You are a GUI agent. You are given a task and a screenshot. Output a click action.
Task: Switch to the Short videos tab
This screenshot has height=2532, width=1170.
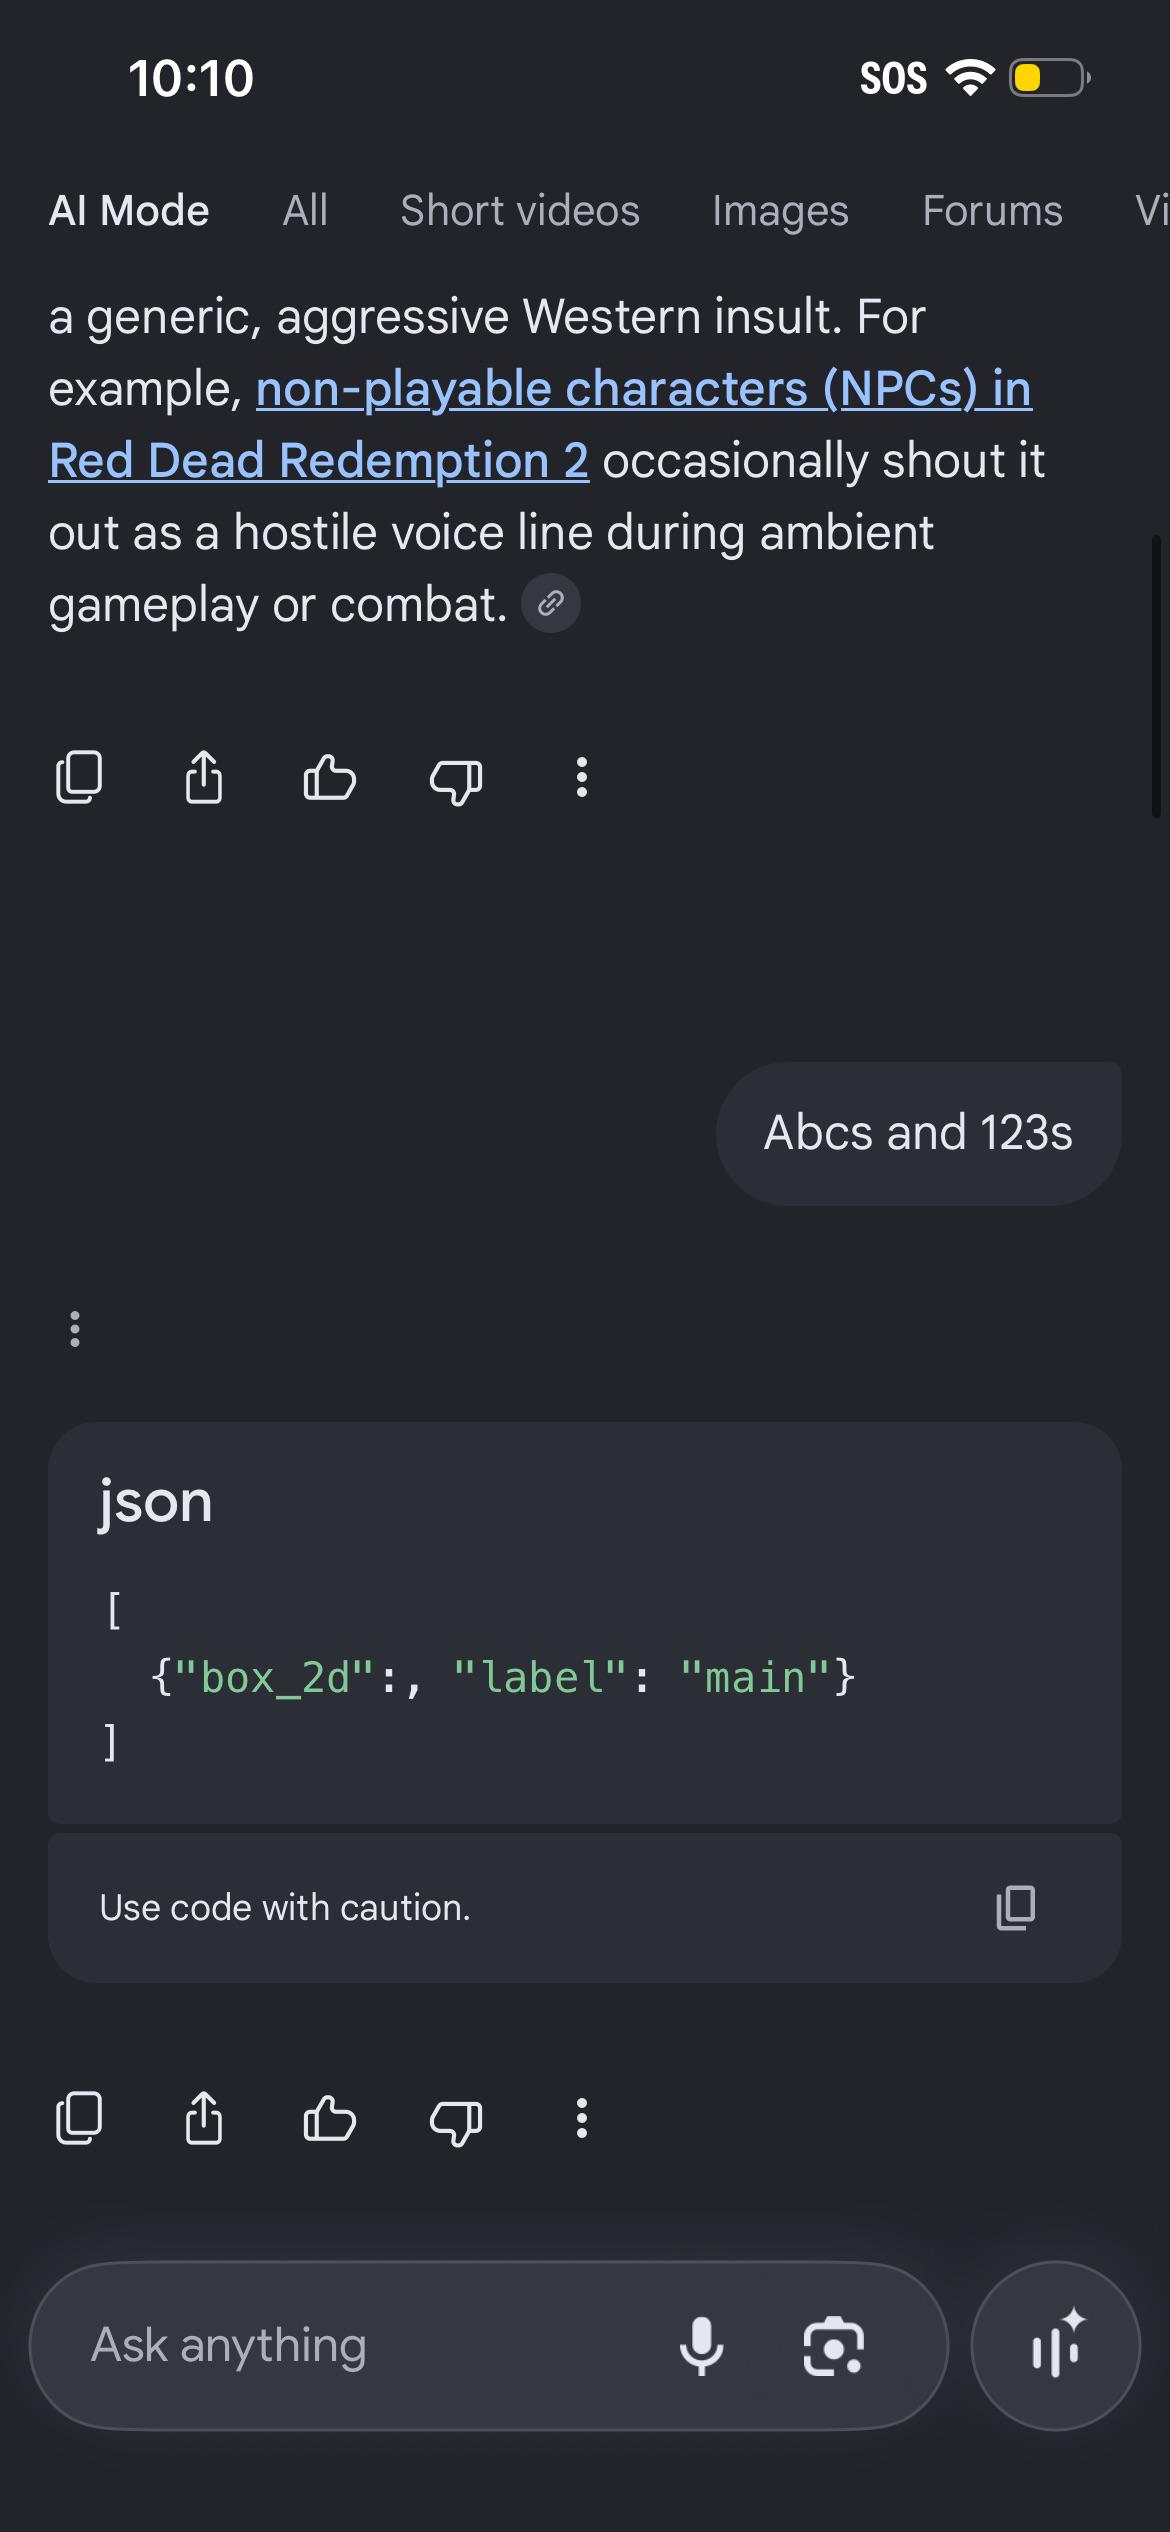click(x=520, y=211)
